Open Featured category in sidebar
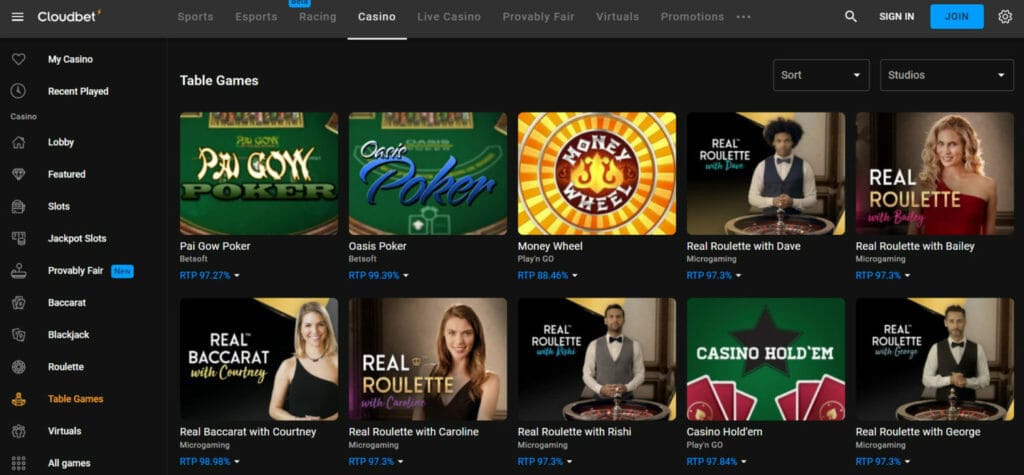1024x475 pixels. pyautogui.click(x=67, y=174)
